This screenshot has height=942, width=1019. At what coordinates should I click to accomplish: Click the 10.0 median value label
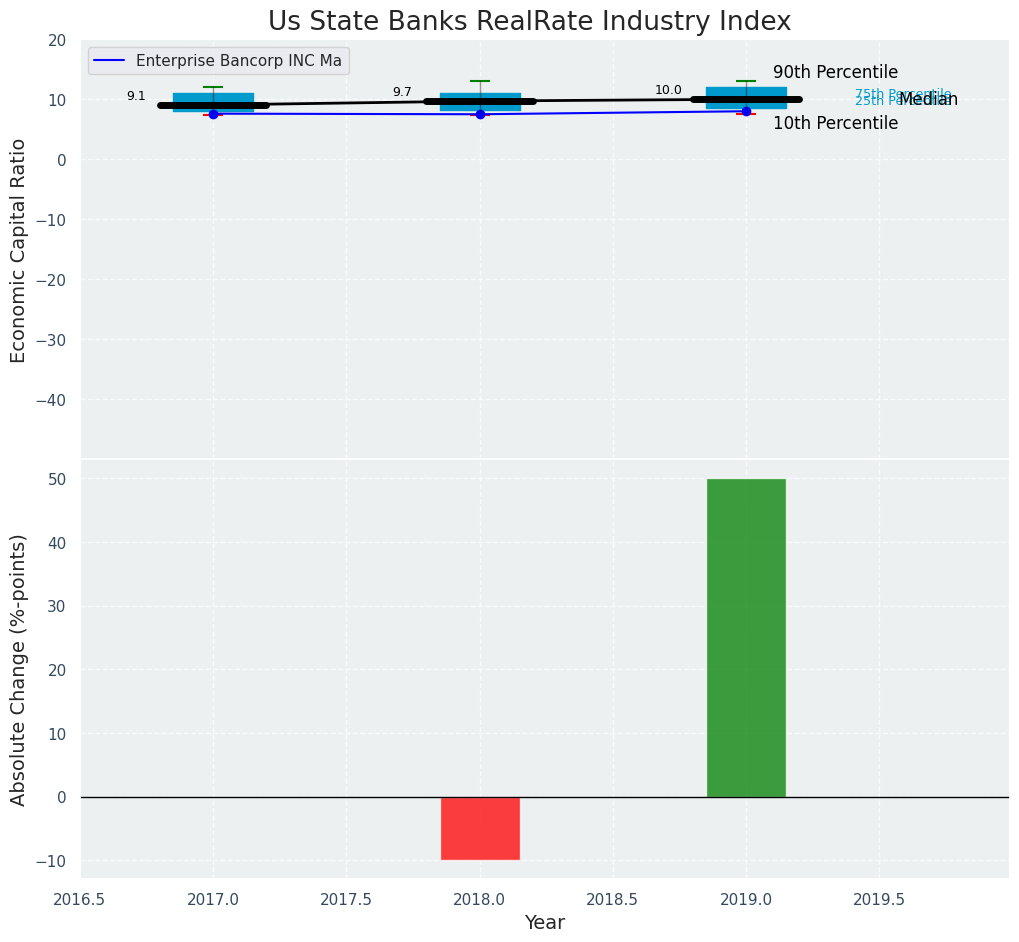tap(668, 90)
